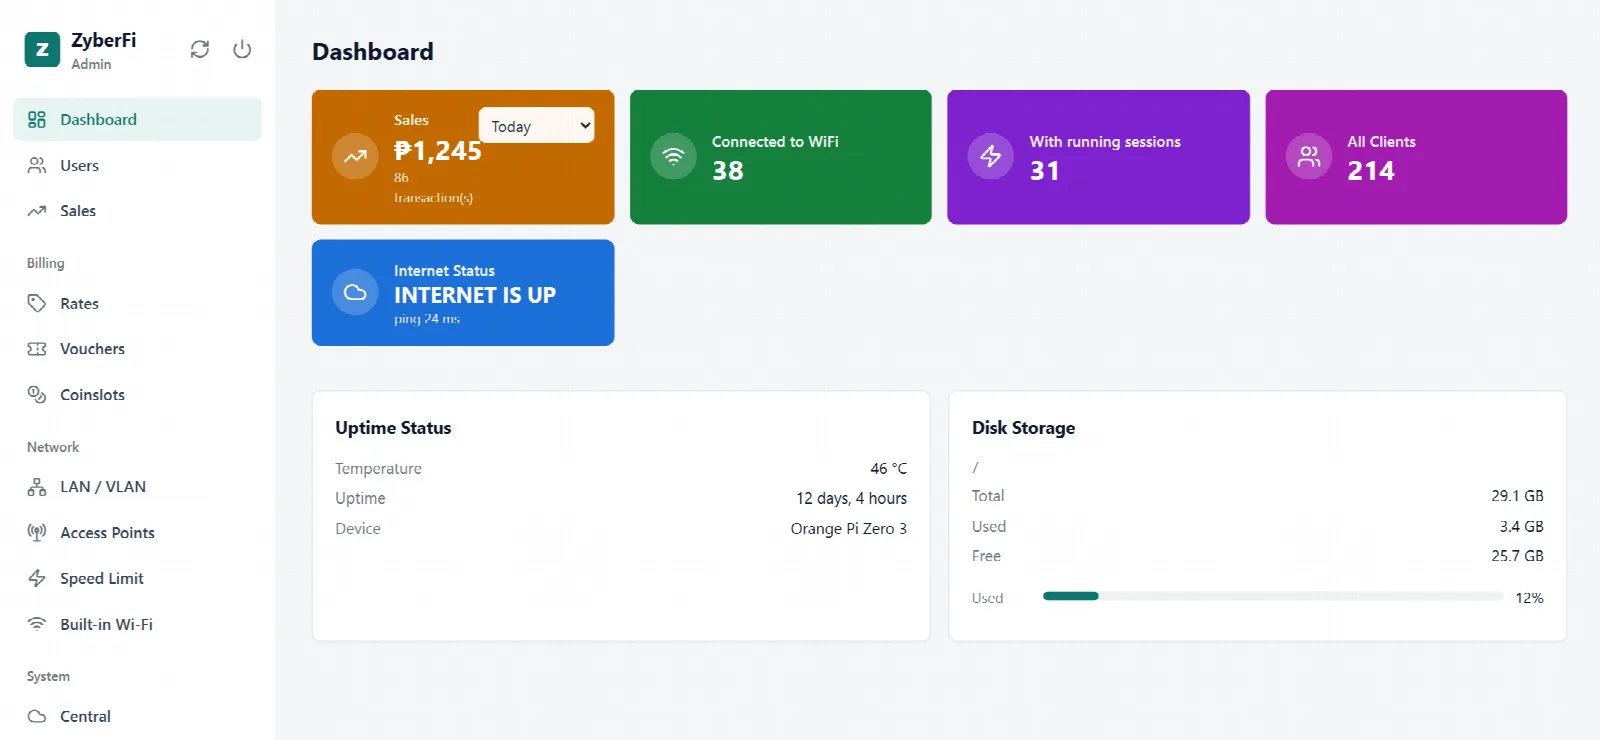Image resolution: width=1600 pixels, height=740 pixels.
Task: Go to Access Points
Action: click(x=138, y=532)
